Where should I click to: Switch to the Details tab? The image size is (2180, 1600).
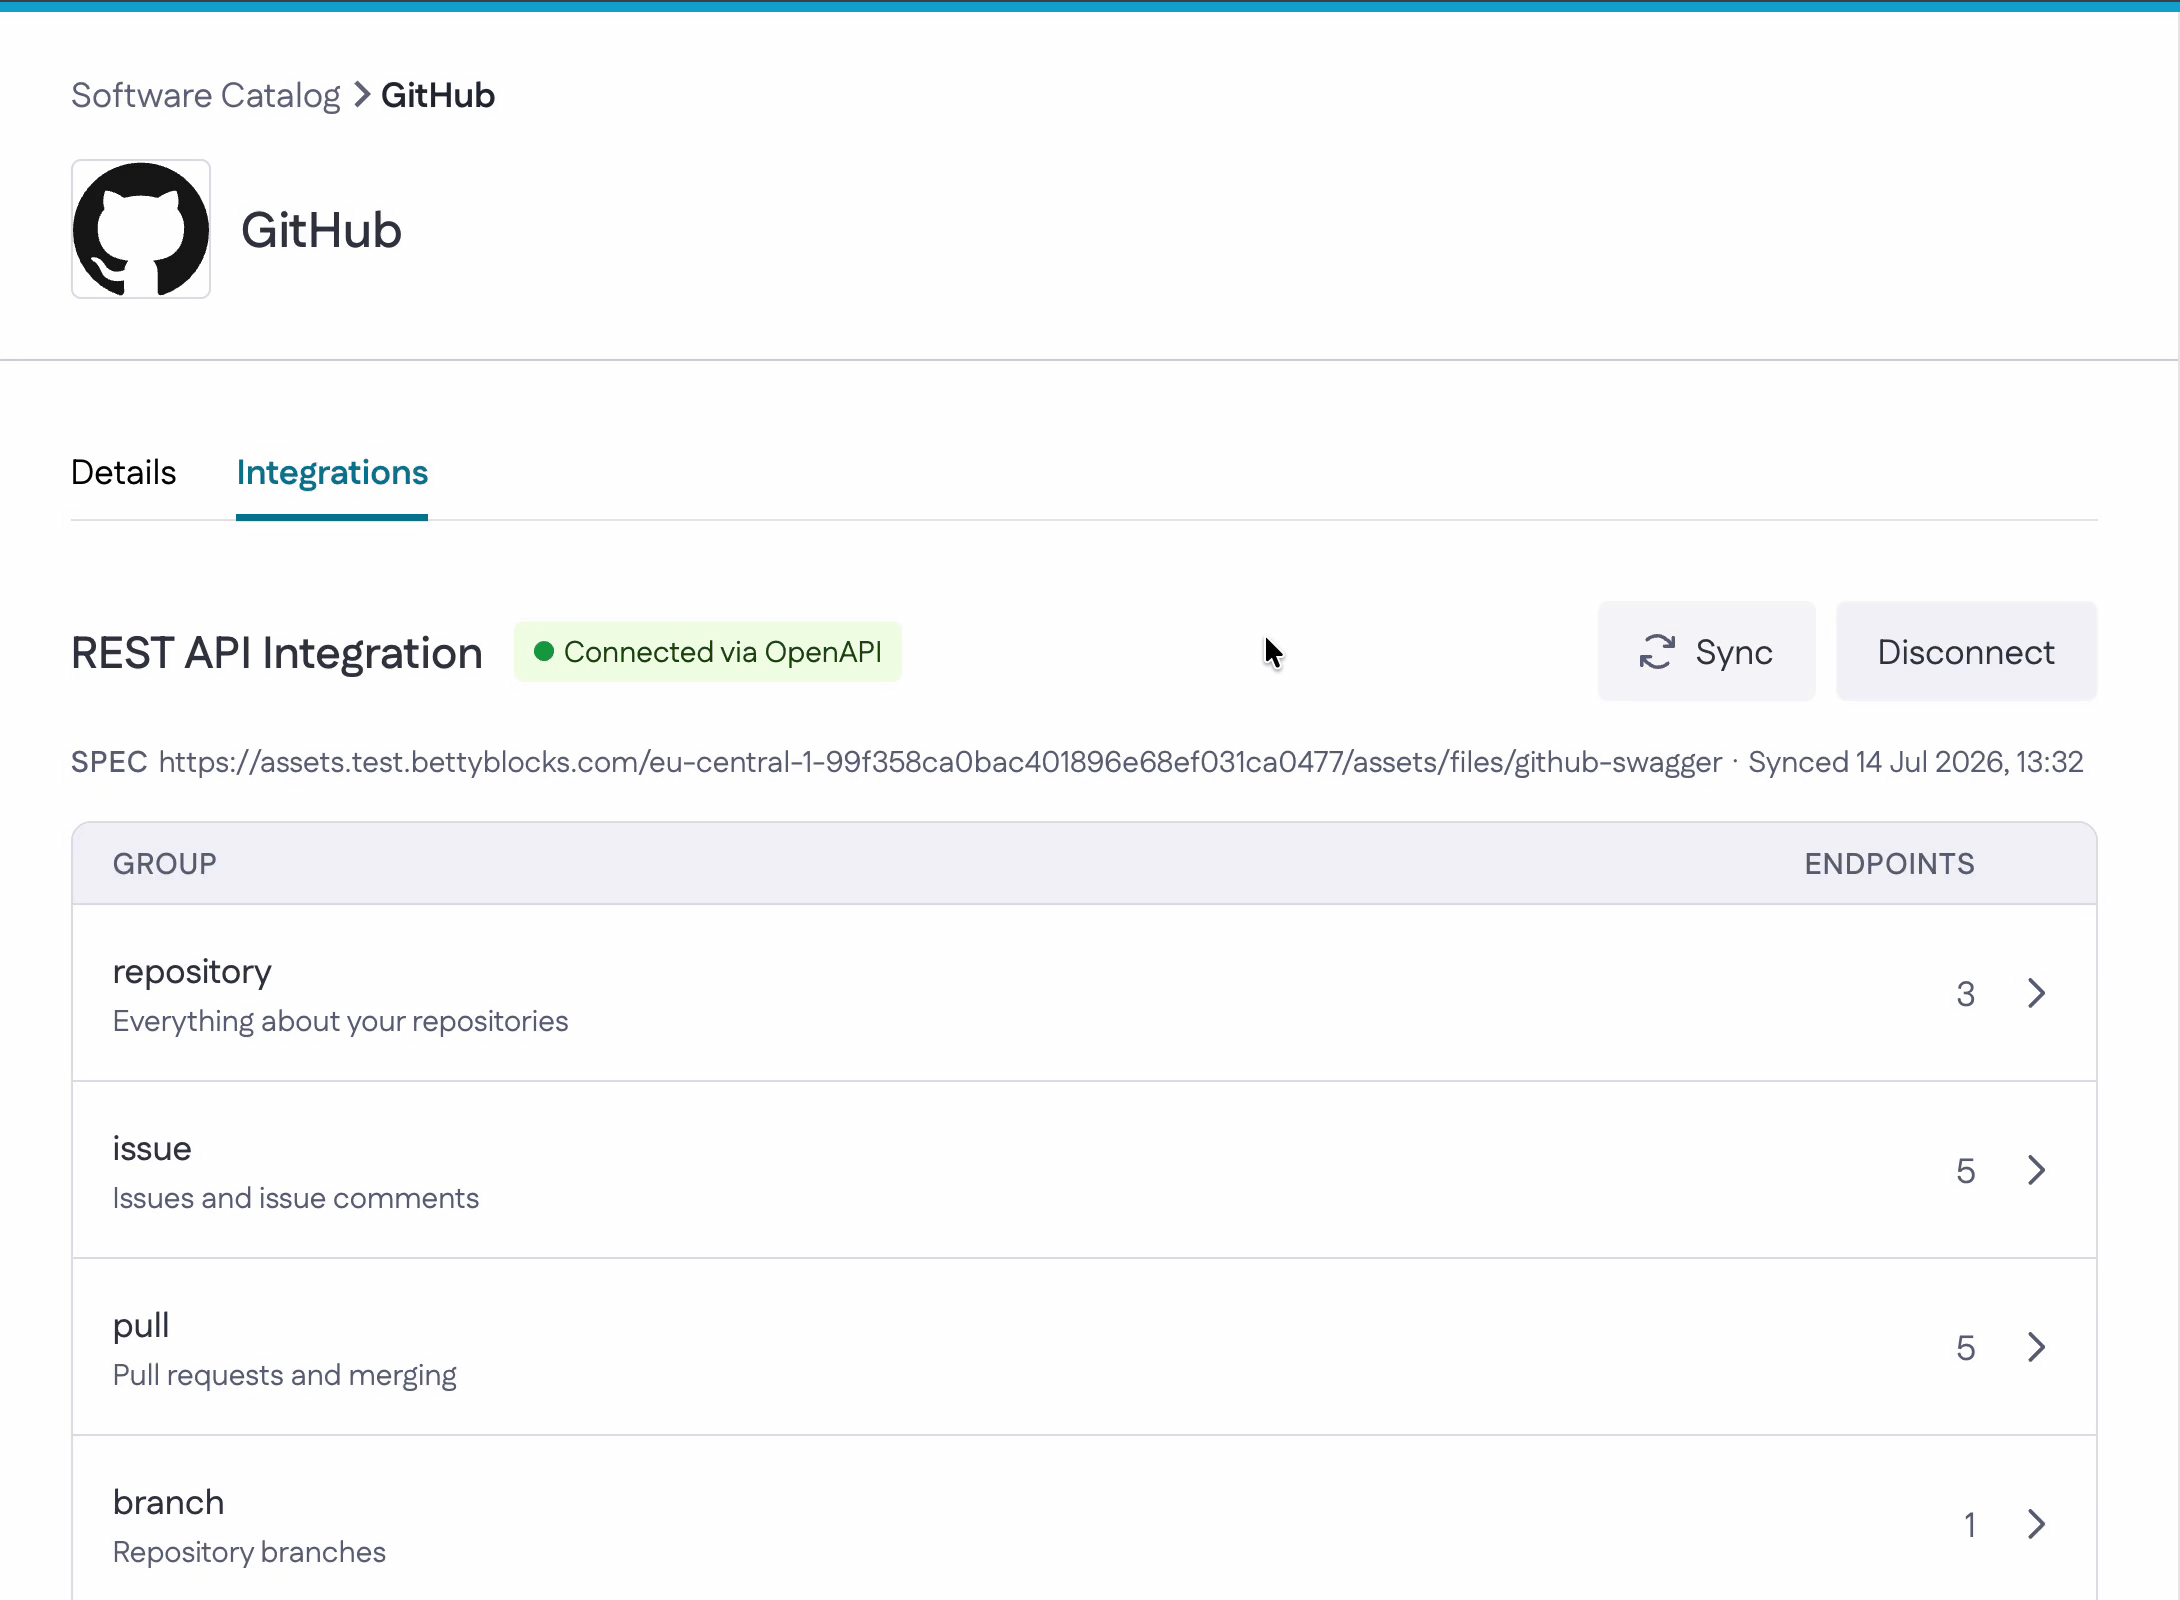(x=123, y=472)
